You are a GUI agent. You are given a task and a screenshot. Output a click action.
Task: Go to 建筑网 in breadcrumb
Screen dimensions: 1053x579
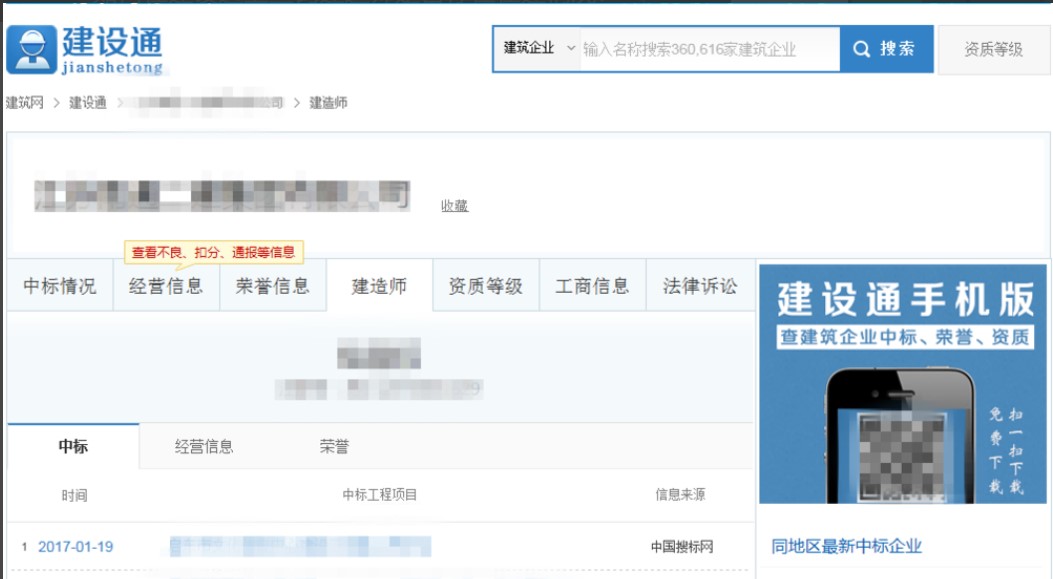click(25, 103)
